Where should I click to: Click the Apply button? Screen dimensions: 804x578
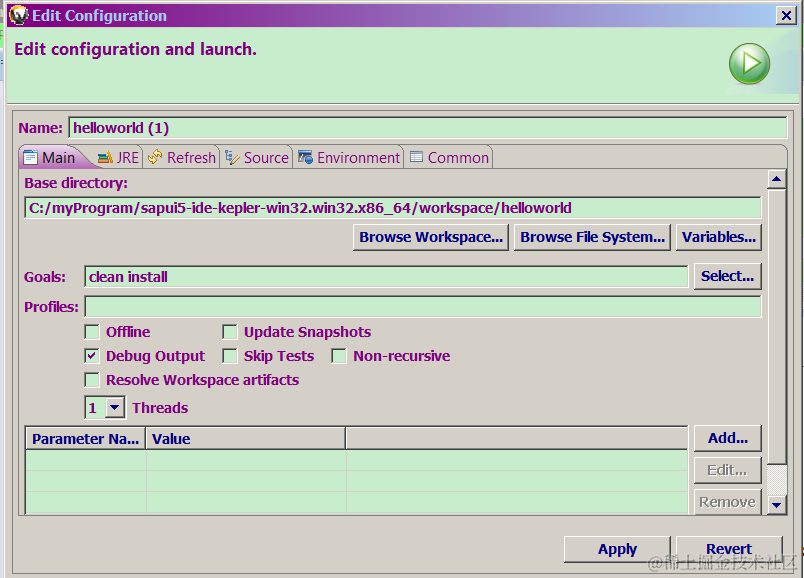pyautogui.click(x=617, y=549)
